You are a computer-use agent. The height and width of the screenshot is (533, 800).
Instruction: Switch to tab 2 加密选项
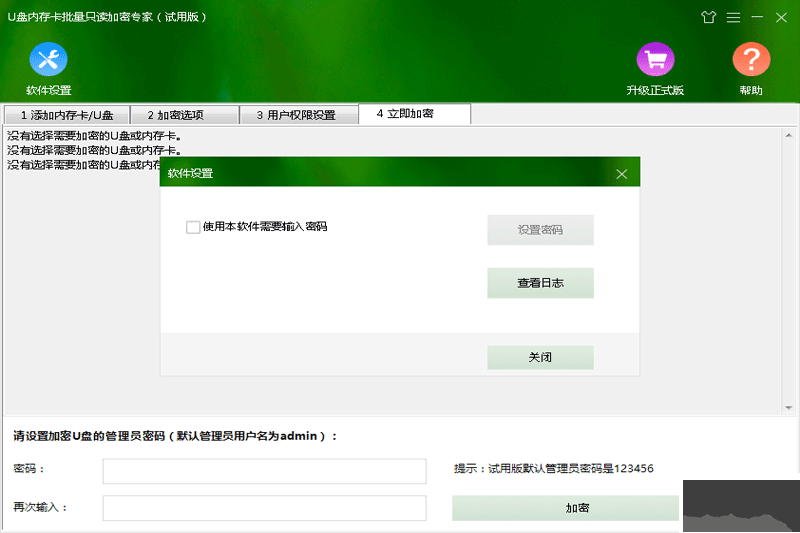tap(185, 115)
